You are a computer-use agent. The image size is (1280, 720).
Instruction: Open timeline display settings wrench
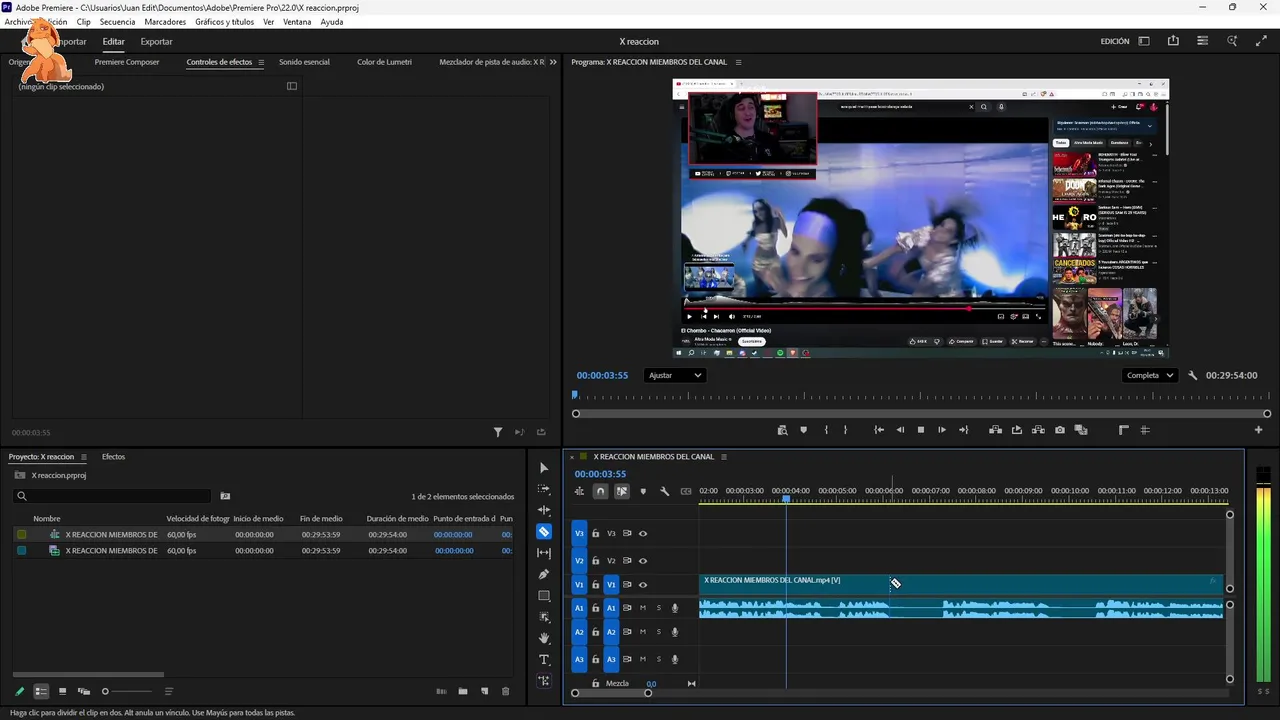click(664, 491)
